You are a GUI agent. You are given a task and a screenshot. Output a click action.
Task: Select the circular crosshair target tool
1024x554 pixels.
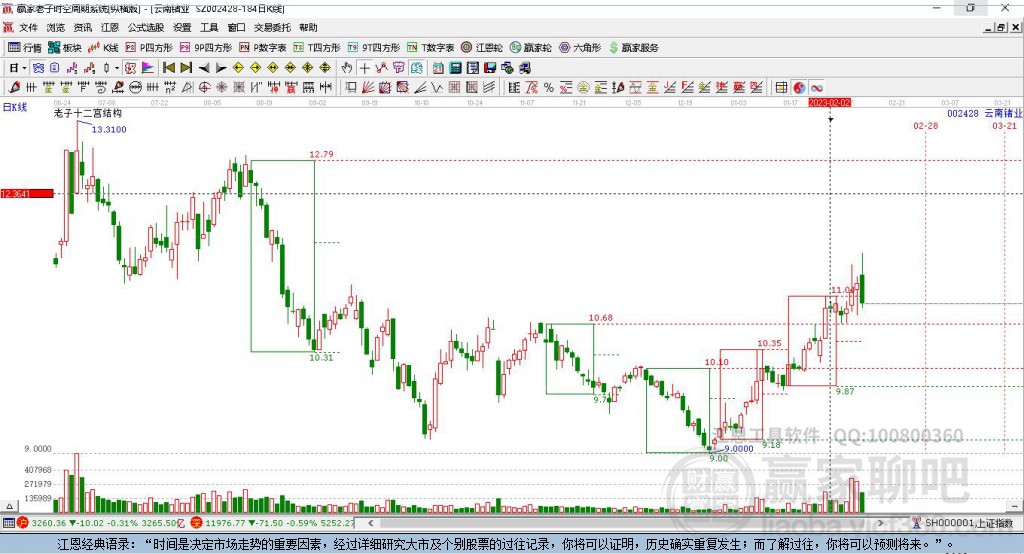pos(204,88)
